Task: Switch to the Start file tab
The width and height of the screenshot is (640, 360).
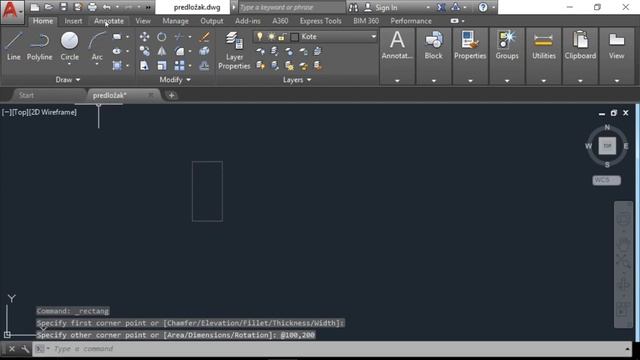Action: click(x=27, y=95)
